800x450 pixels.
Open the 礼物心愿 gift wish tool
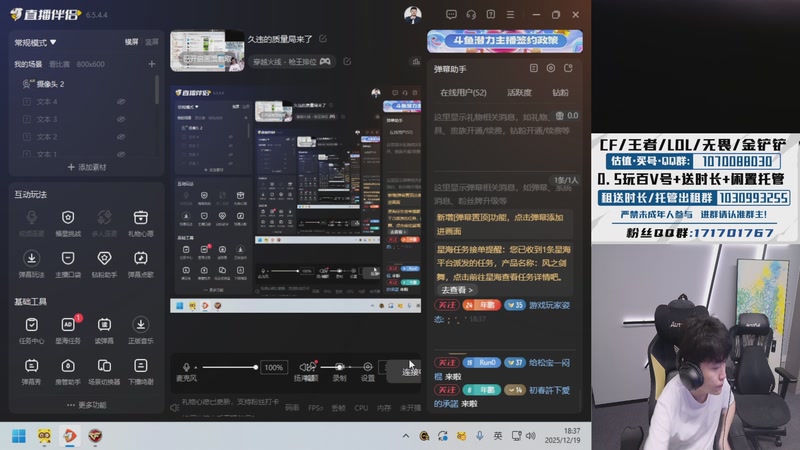[x=140, y=222]
